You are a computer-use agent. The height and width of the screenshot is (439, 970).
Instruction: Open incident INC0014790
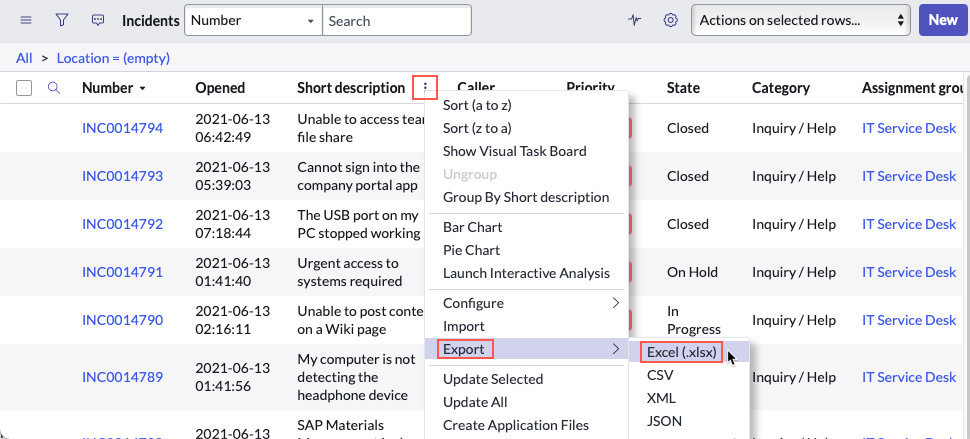tap(122, 320)
